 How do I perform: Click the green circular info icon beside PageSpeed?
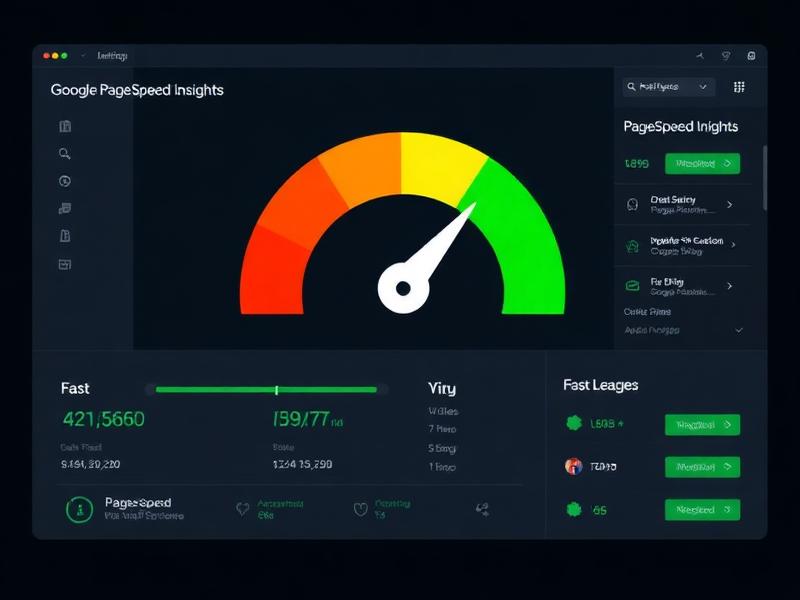coord(79,509)
